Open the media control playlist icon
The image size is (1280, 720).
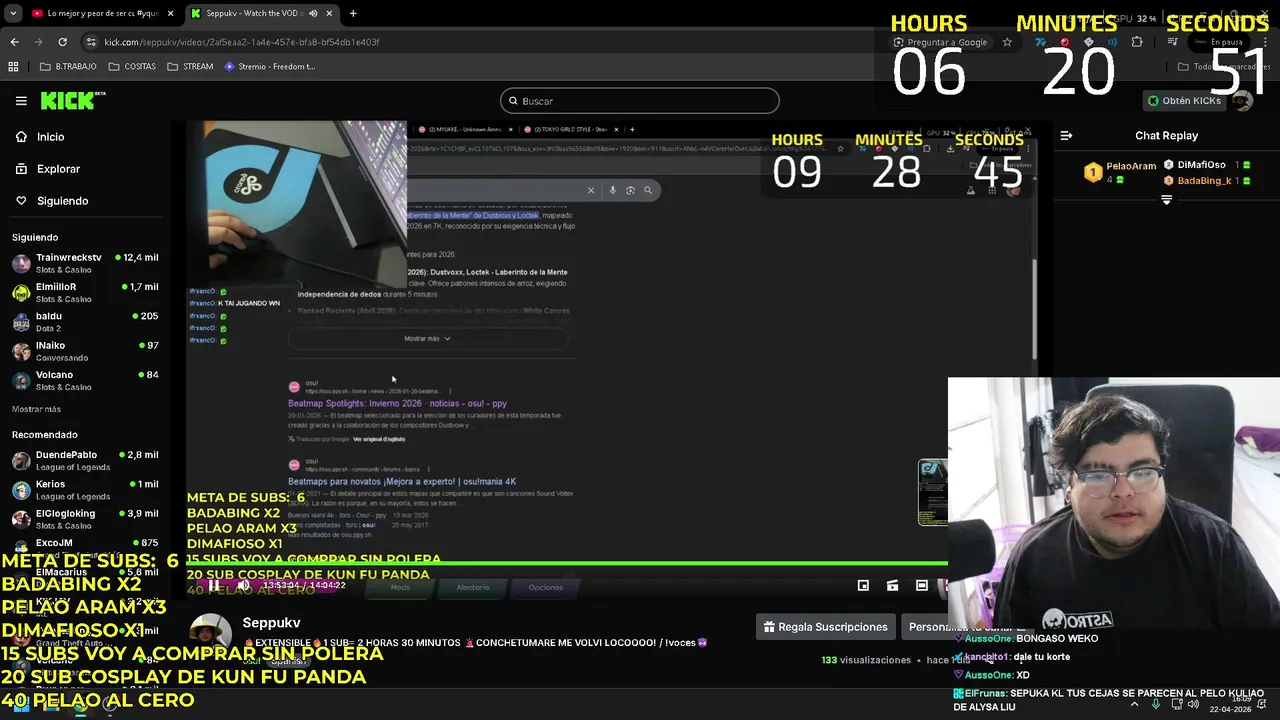pos(1172,42)
